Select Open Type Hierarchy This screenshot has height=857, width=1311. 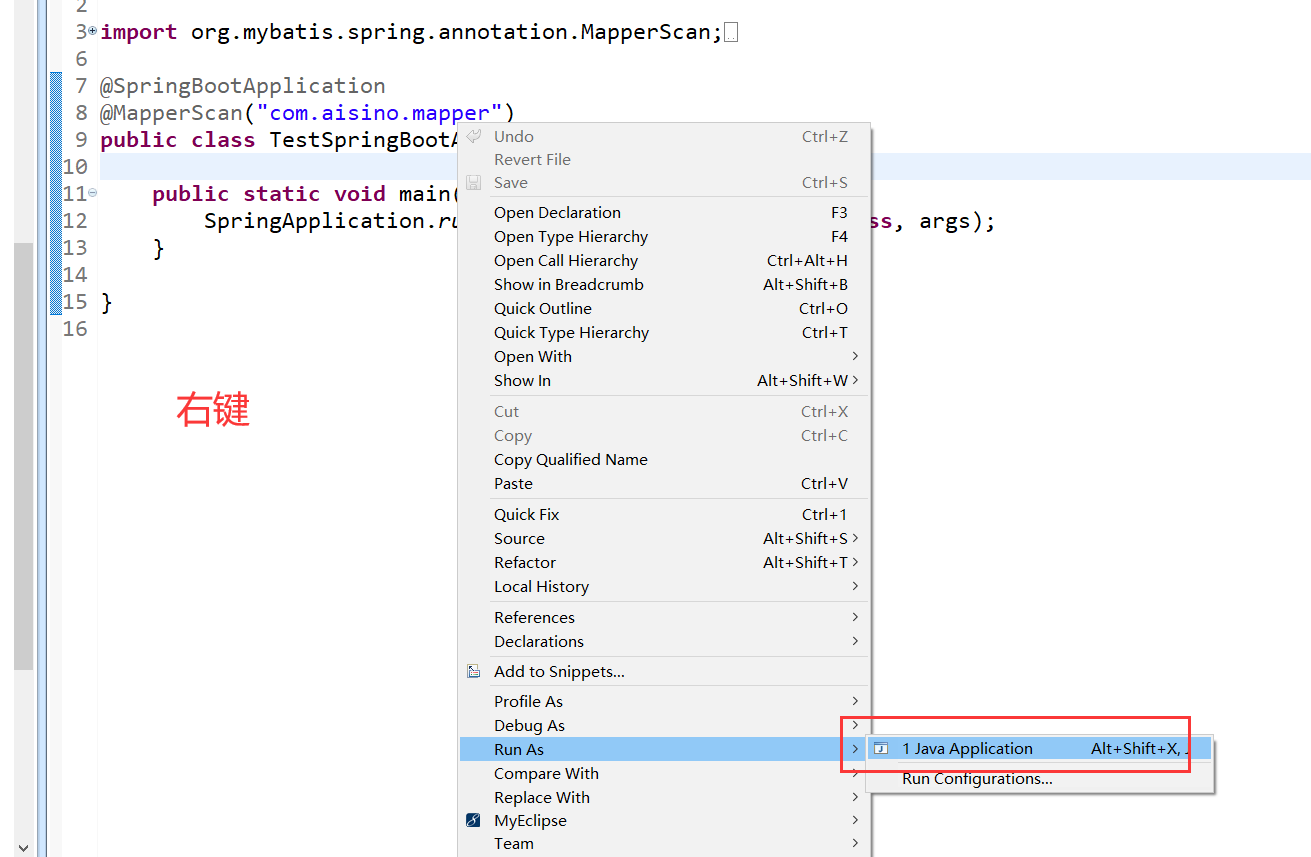(x=665, y=236)
